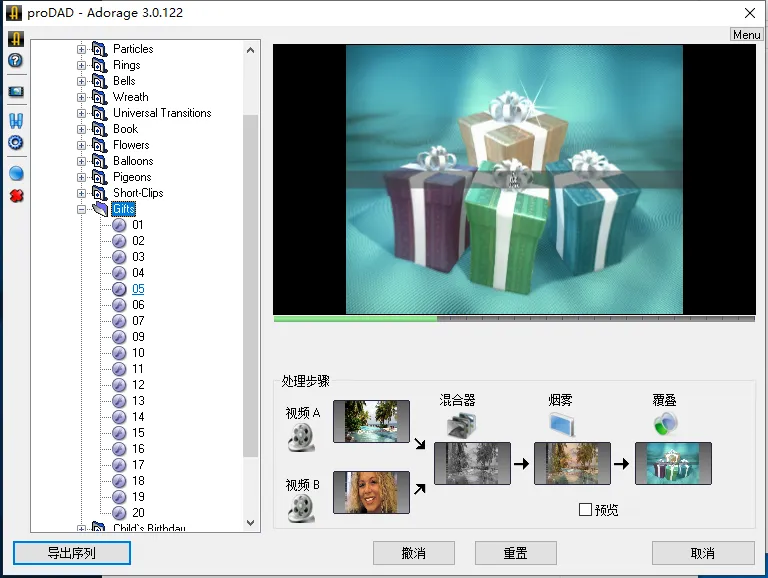Select Gifts effect 11
Viewport: 768px width, 578px height.
point(138,369)
